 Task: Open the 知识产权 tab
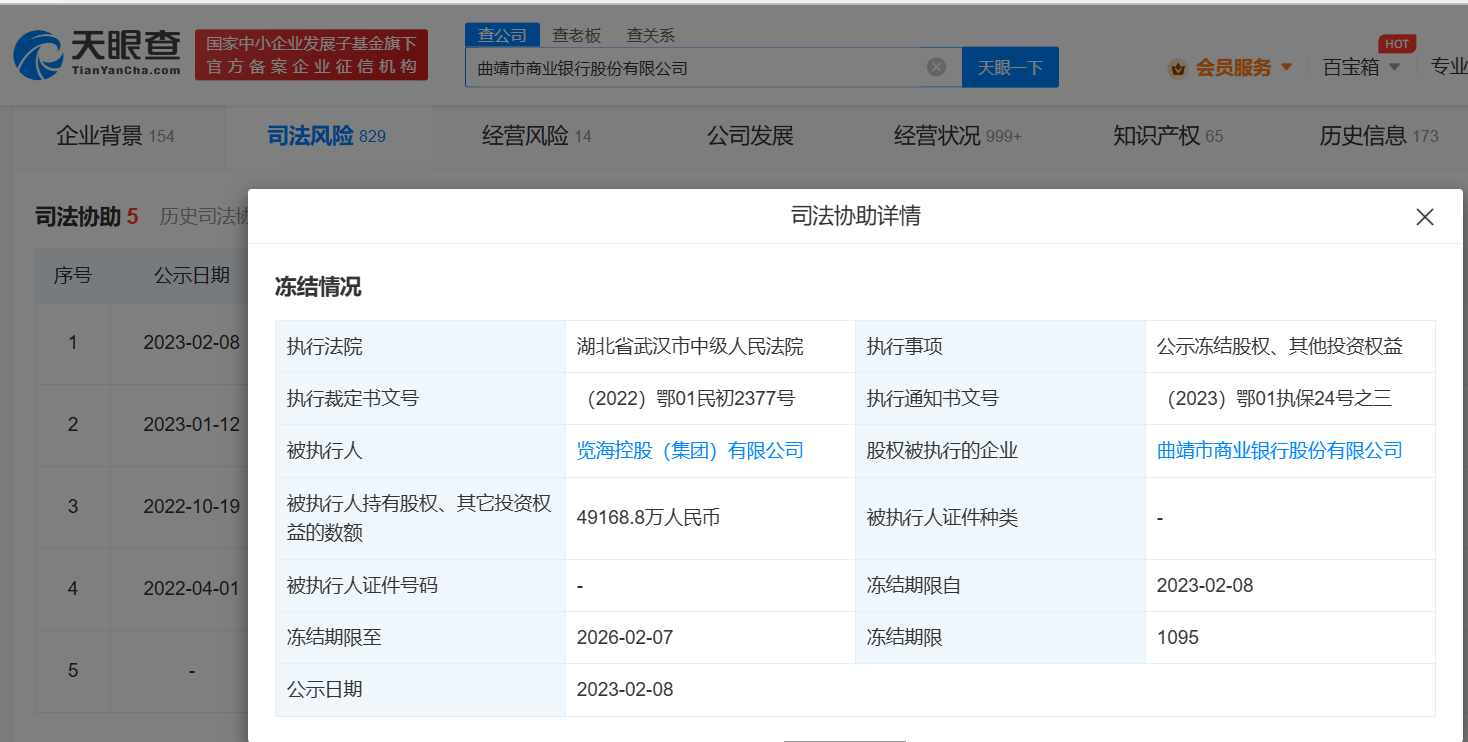coord(1168,136)
